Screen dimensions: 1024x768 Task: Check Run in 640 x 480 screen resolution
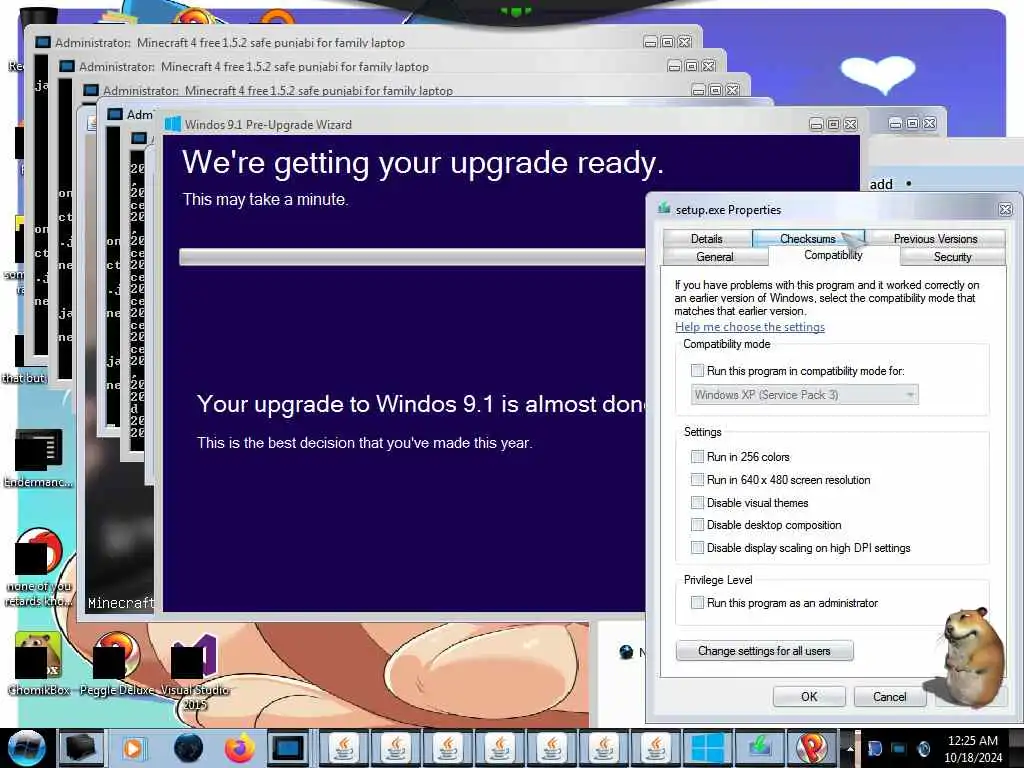[697, 479]
